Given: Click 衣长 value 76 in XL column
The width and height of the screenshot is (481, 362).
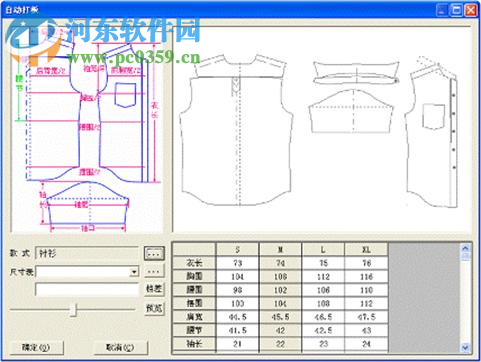Looking at the screenshot, I should pyautogui.click(x=366, y=263).
